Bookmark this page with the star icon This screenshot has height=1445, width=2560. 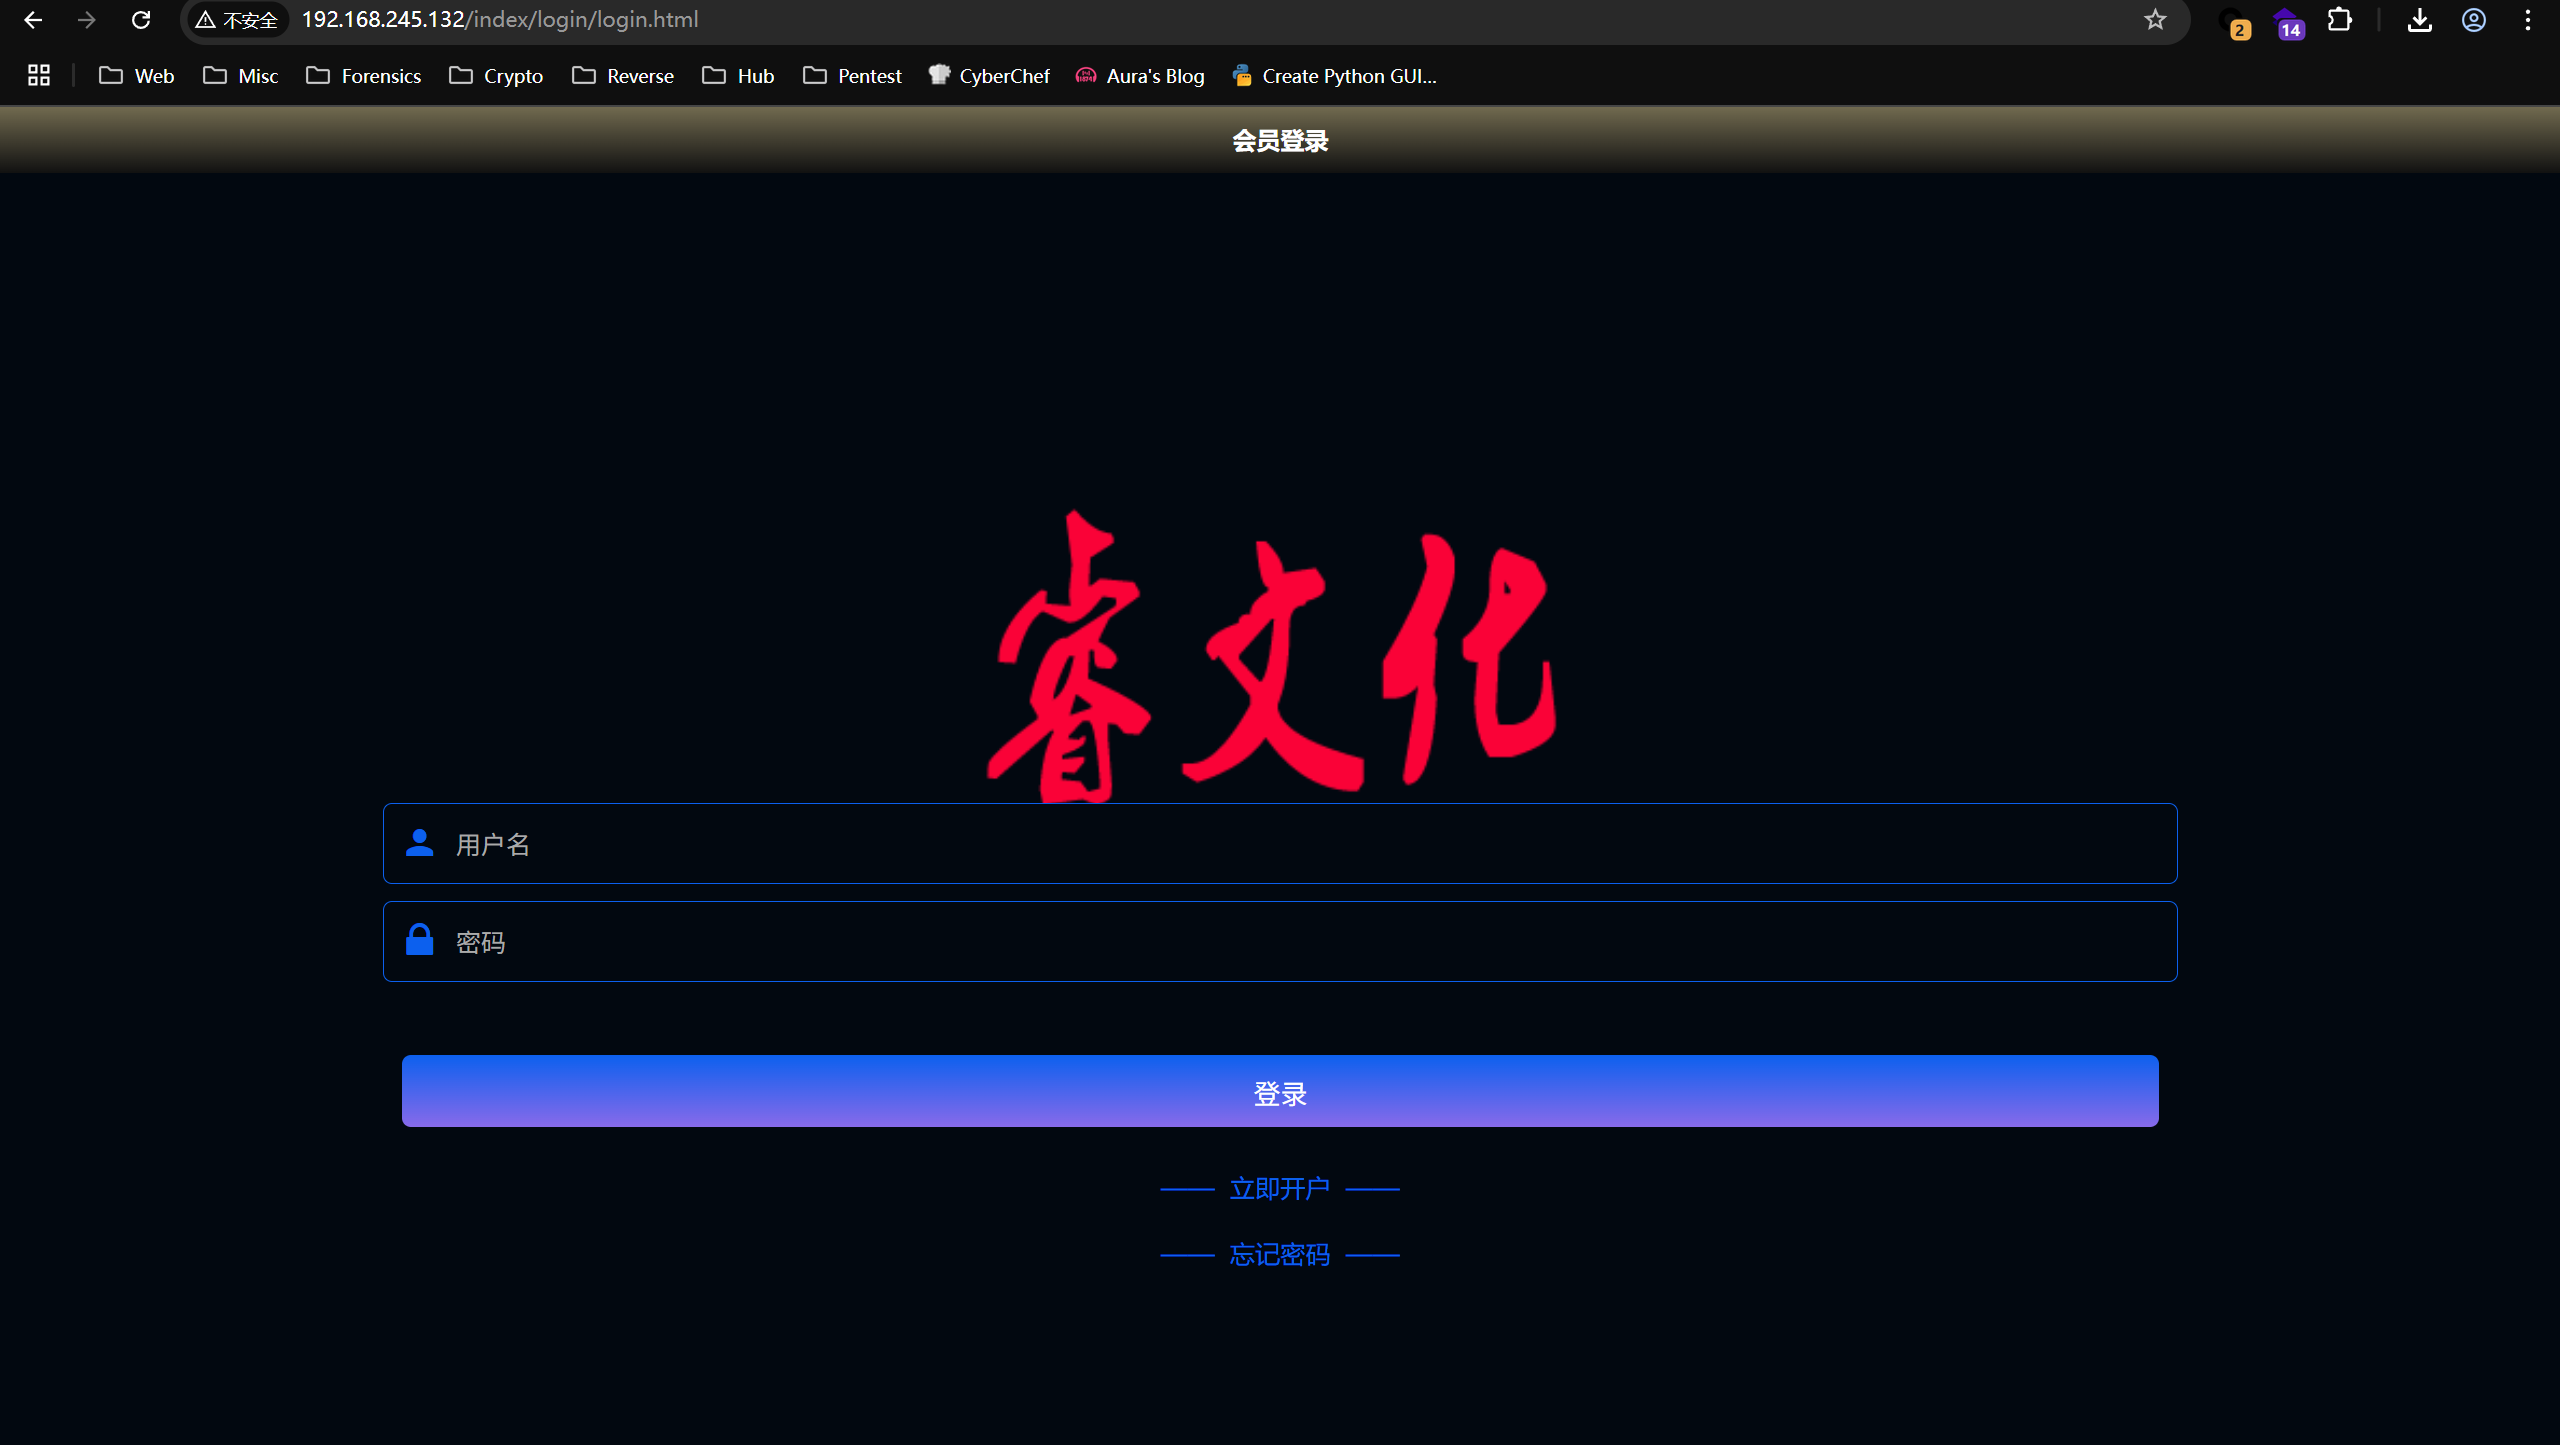(x=2155, y=20)
